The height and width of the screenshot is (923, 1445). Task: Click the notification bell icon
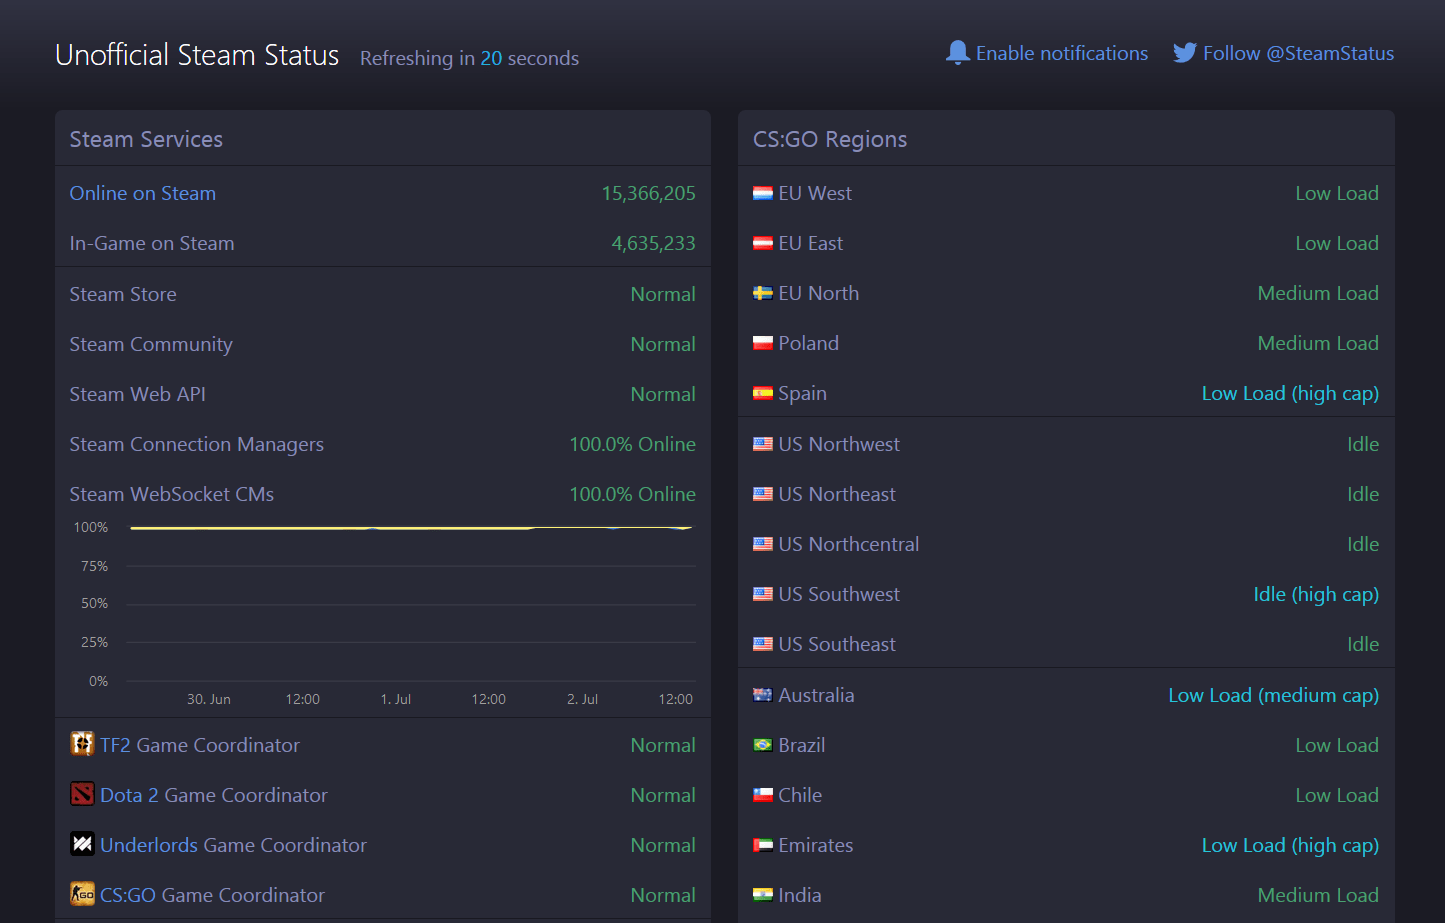[x=957, y=53]
